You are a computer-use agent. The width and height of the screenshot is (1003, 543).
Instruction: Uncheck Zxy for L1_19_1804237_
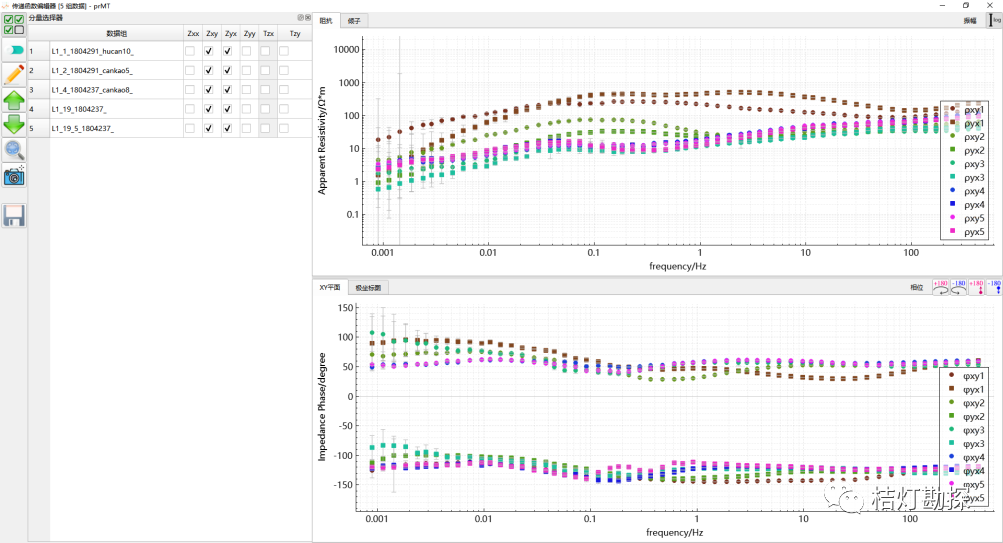coord(209,109)
